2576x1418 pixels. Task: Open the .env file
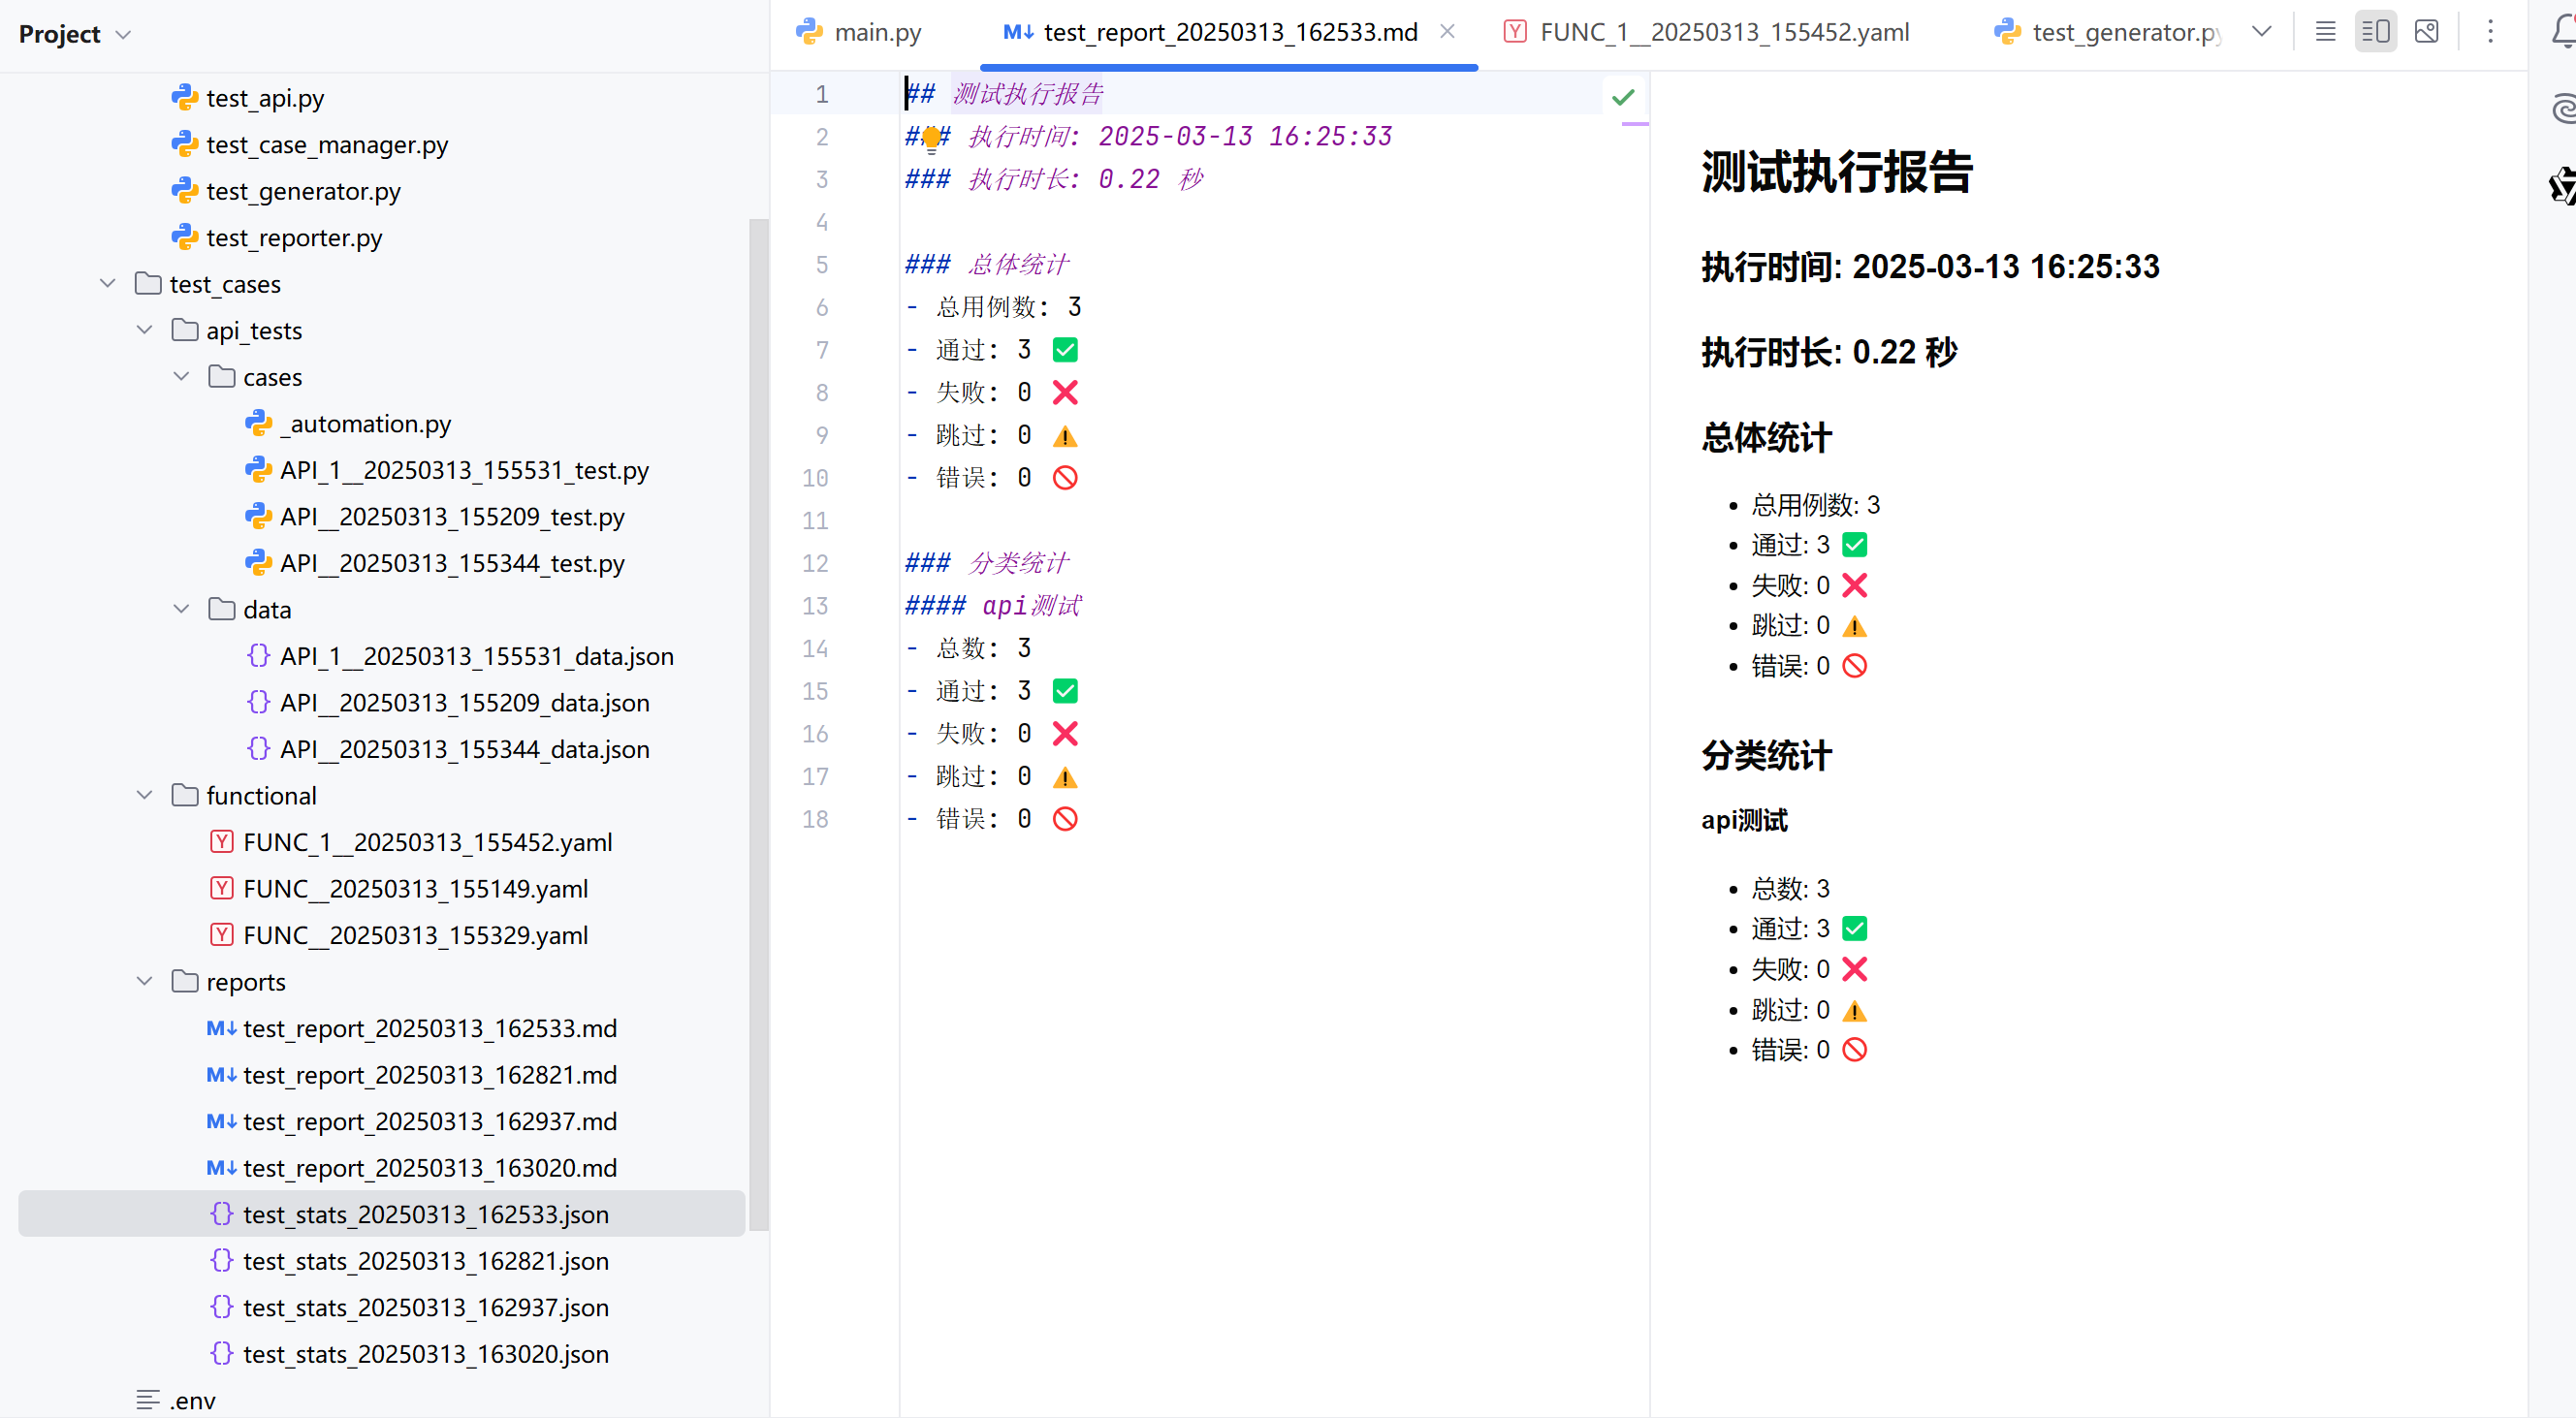click(192, 1400)
